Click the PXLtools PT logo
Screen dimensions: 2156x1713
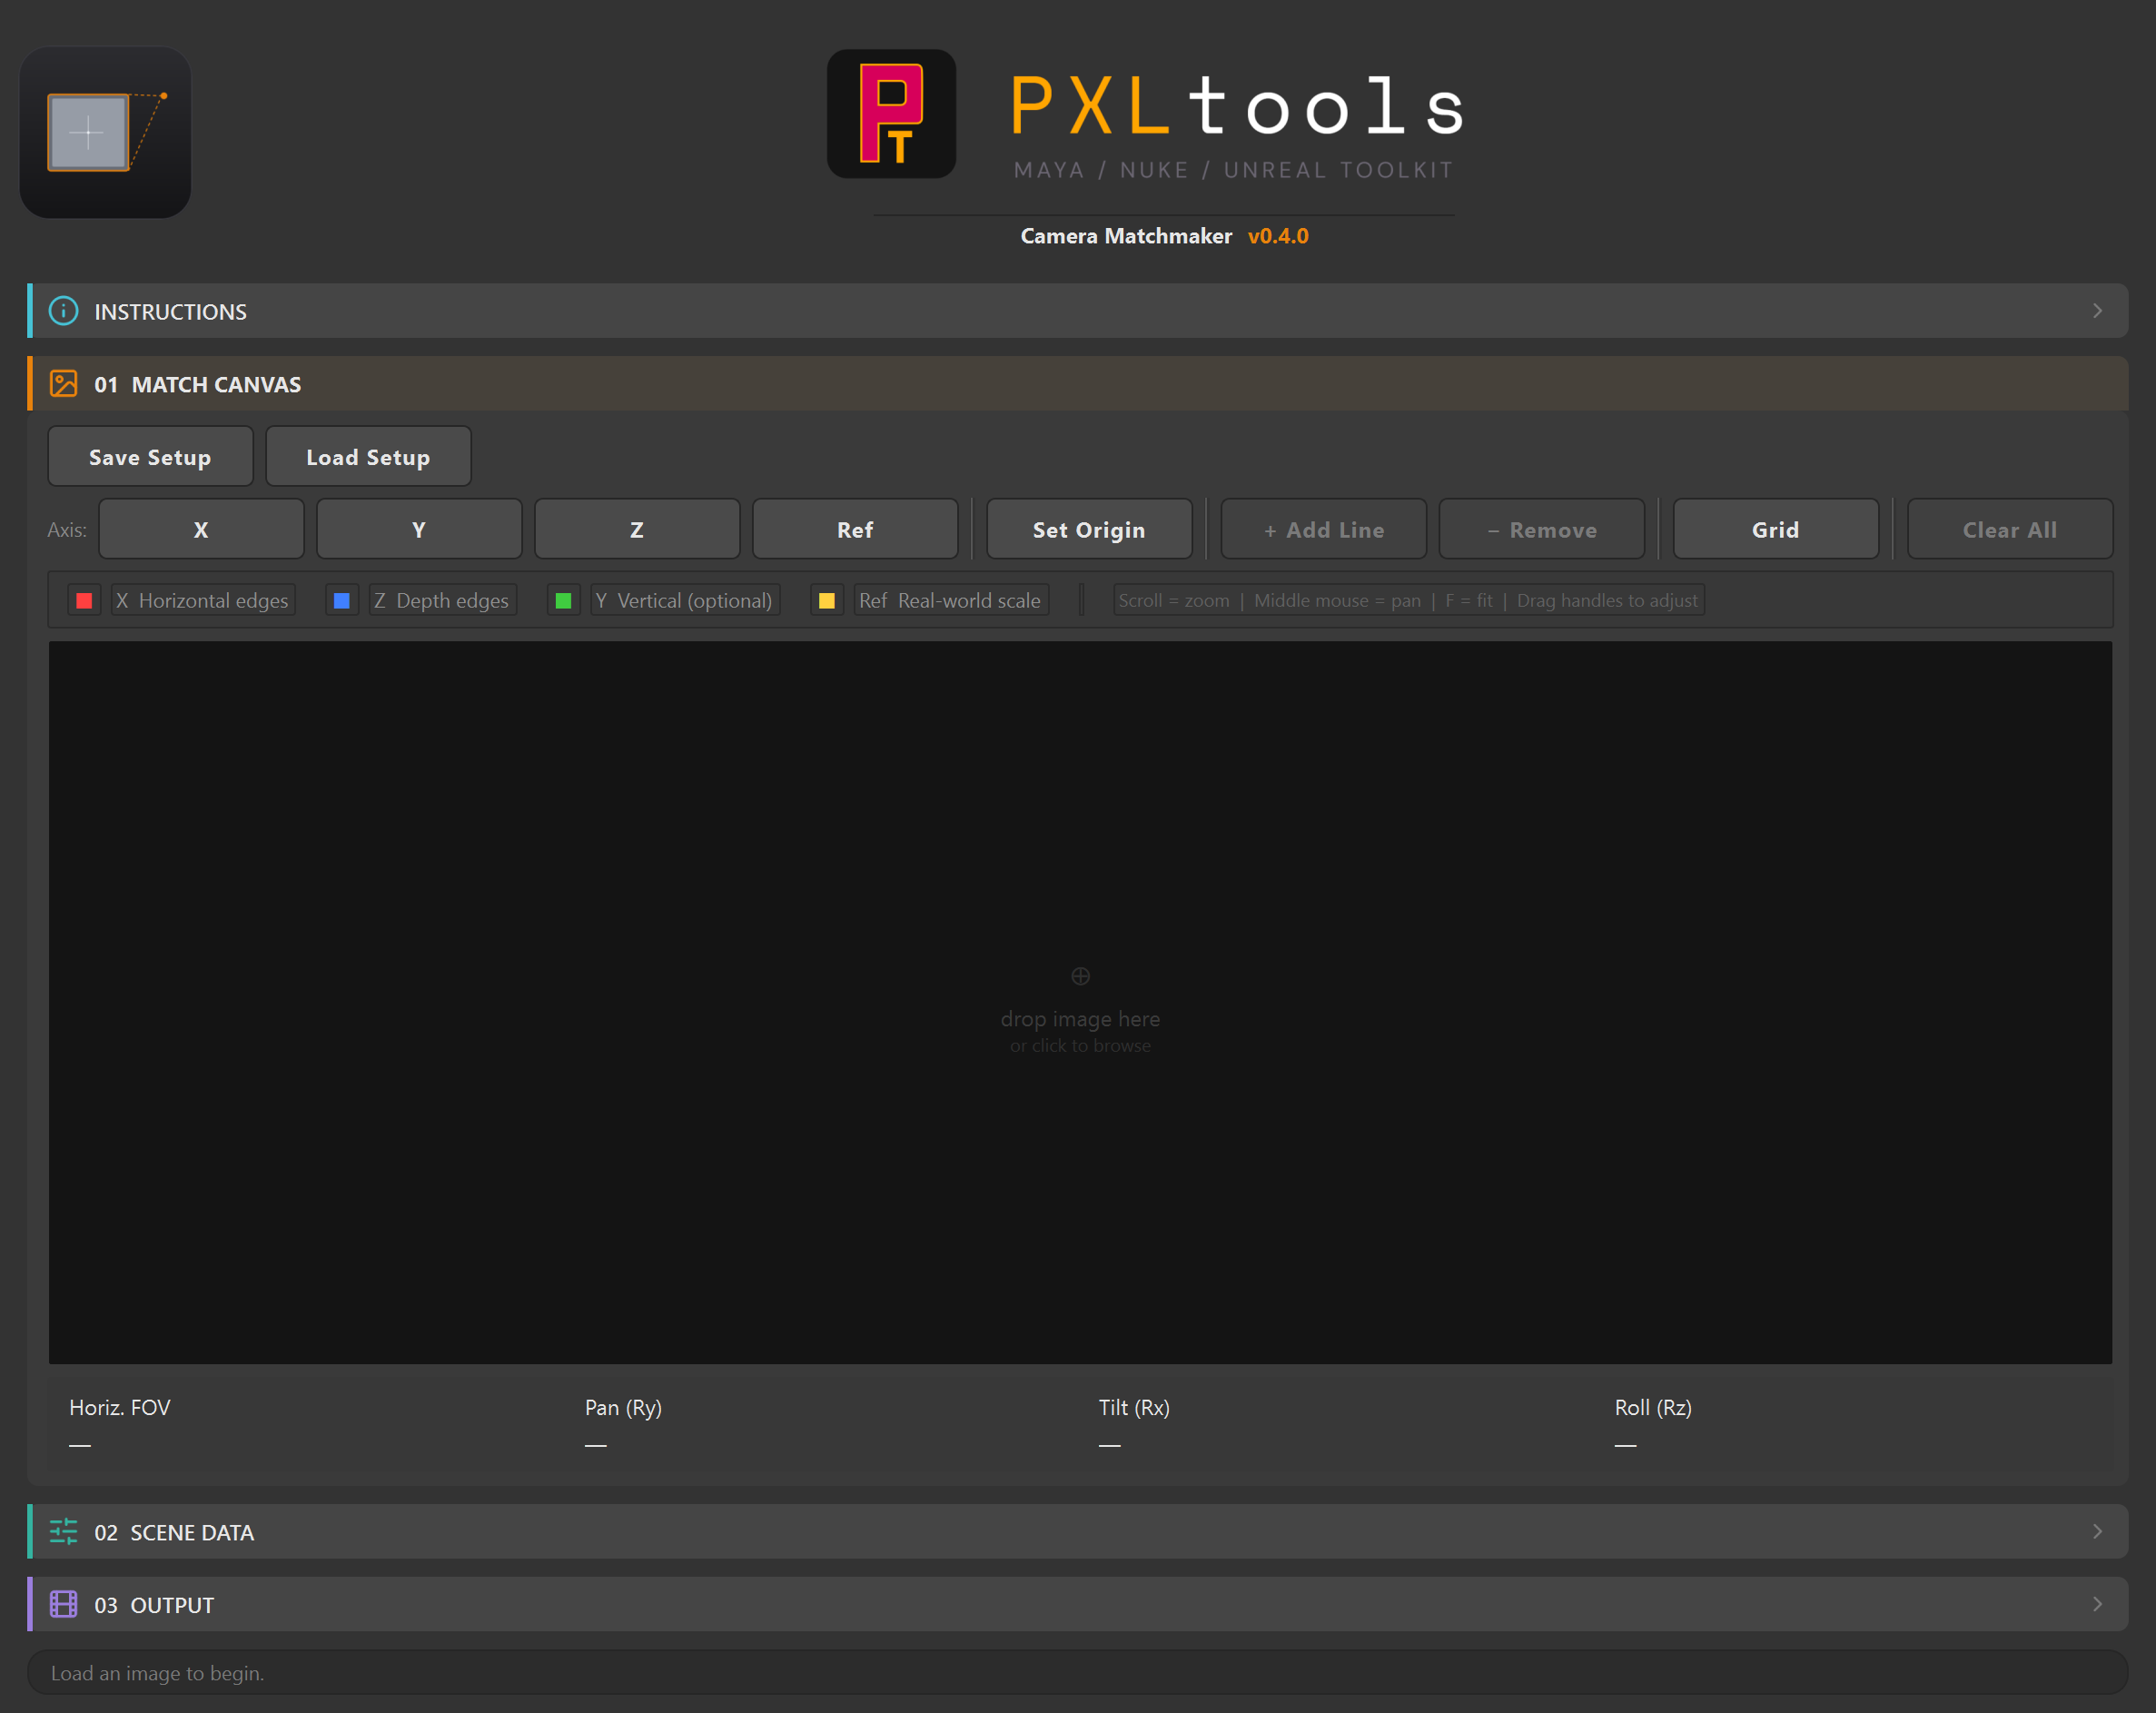click(x=891, y=114)
